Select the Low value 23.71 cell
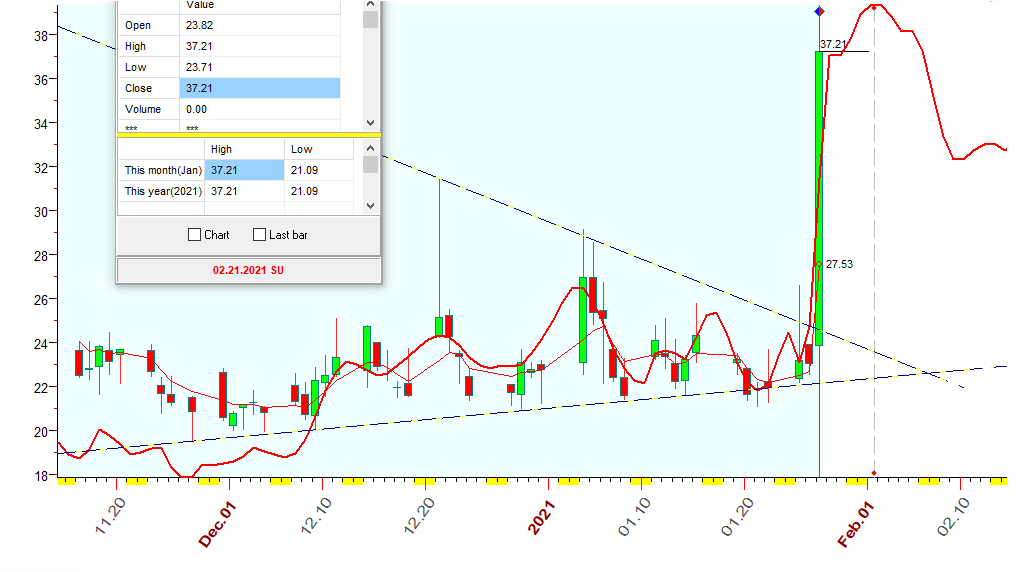Viewport: 1033px width, 572px height. click(260, 67)
